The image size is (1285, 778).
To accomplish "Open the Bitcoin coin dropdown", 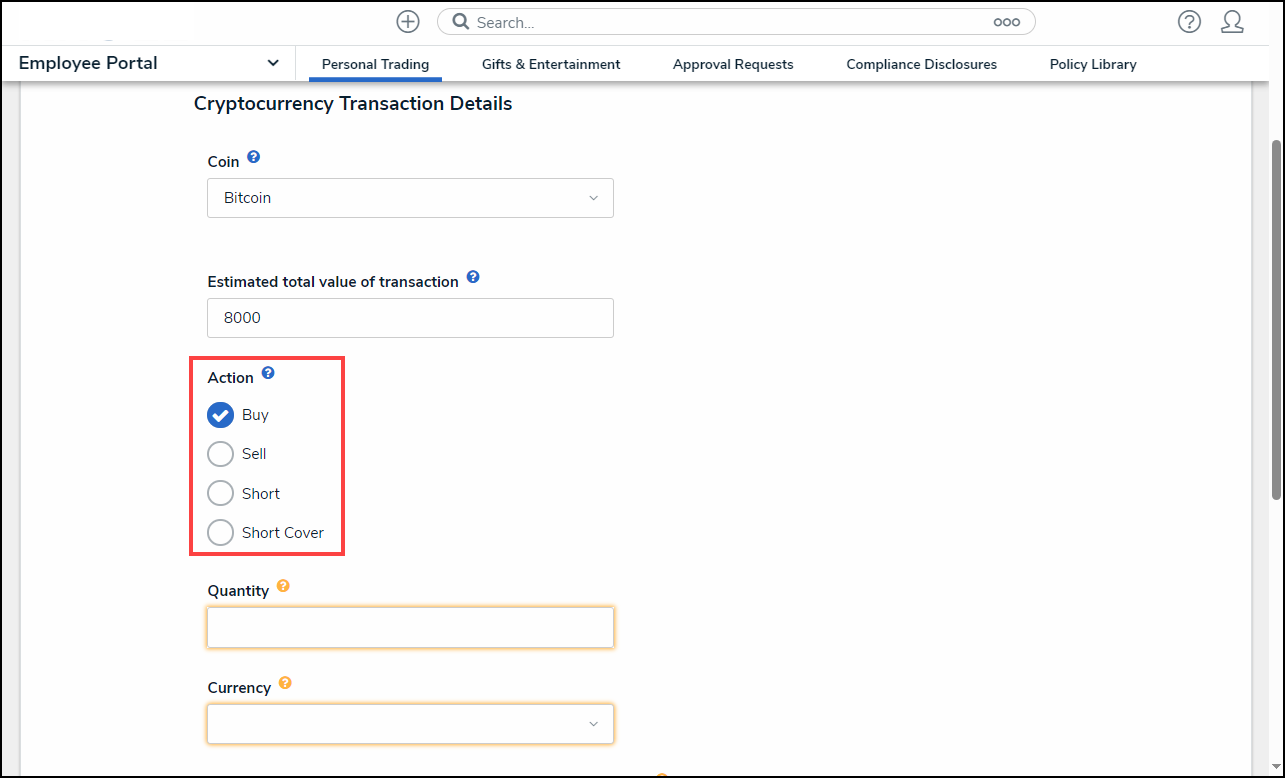I will click(410, 198).
